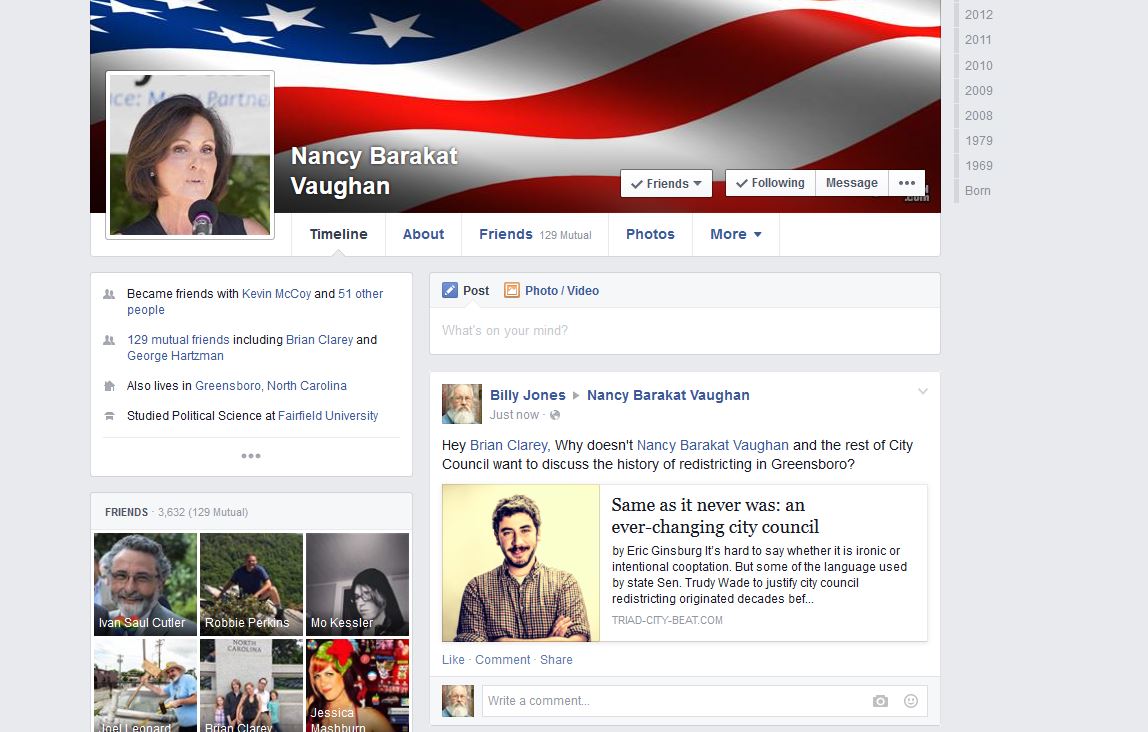Select the Photo / Video composer tab

[551, 291]
